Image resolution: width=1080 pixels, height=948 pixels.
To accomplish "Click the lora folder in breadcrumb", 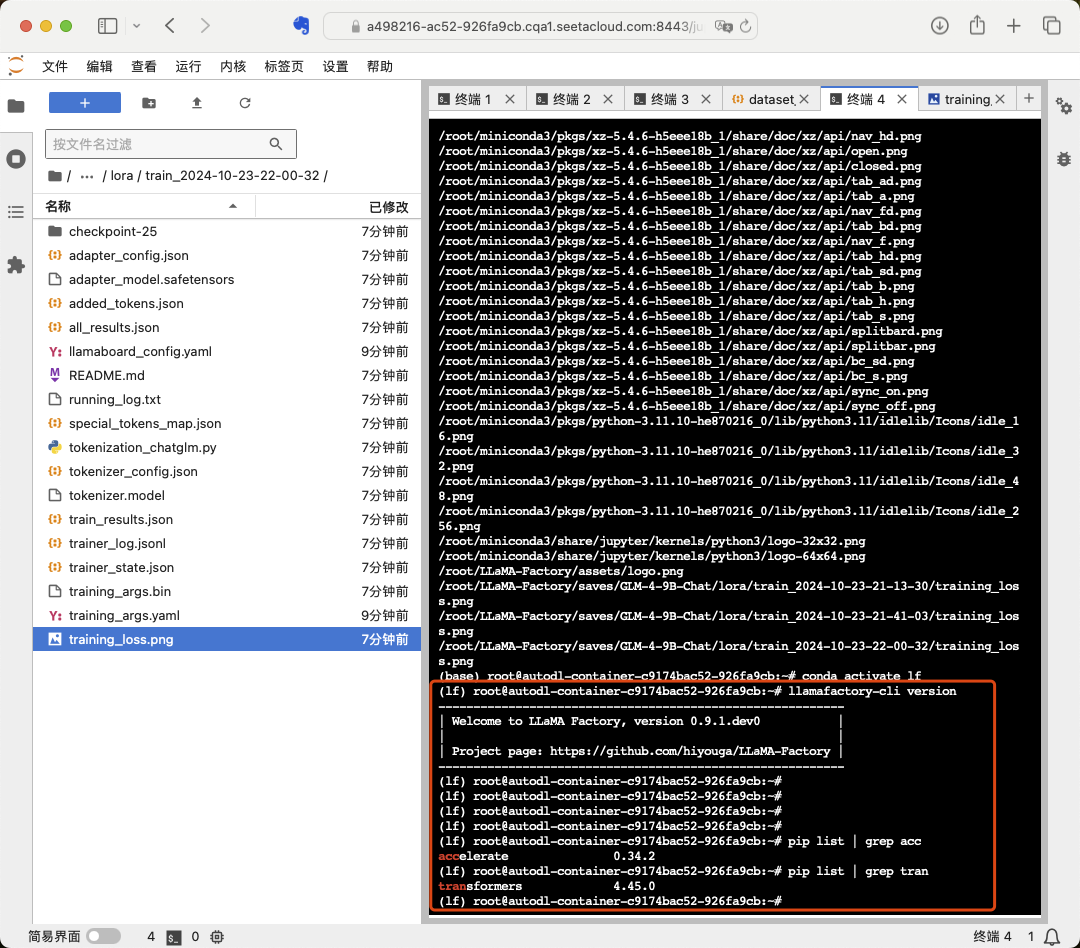I will tap(121, 176).
